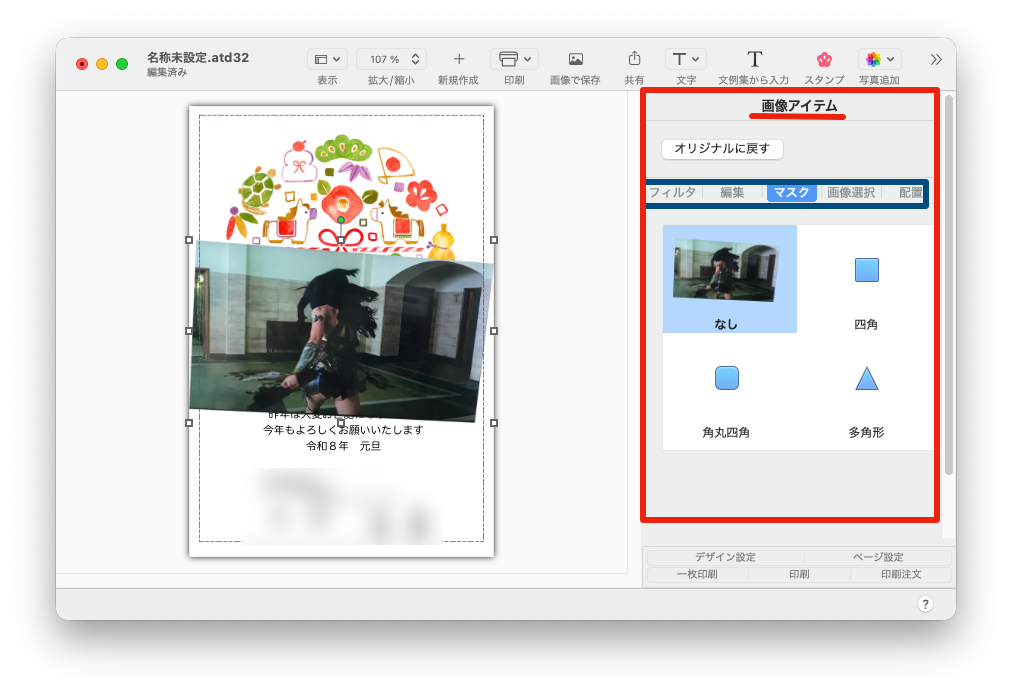Open the 写真追加 photo dropdown
1012x694 pixels.
879,59
